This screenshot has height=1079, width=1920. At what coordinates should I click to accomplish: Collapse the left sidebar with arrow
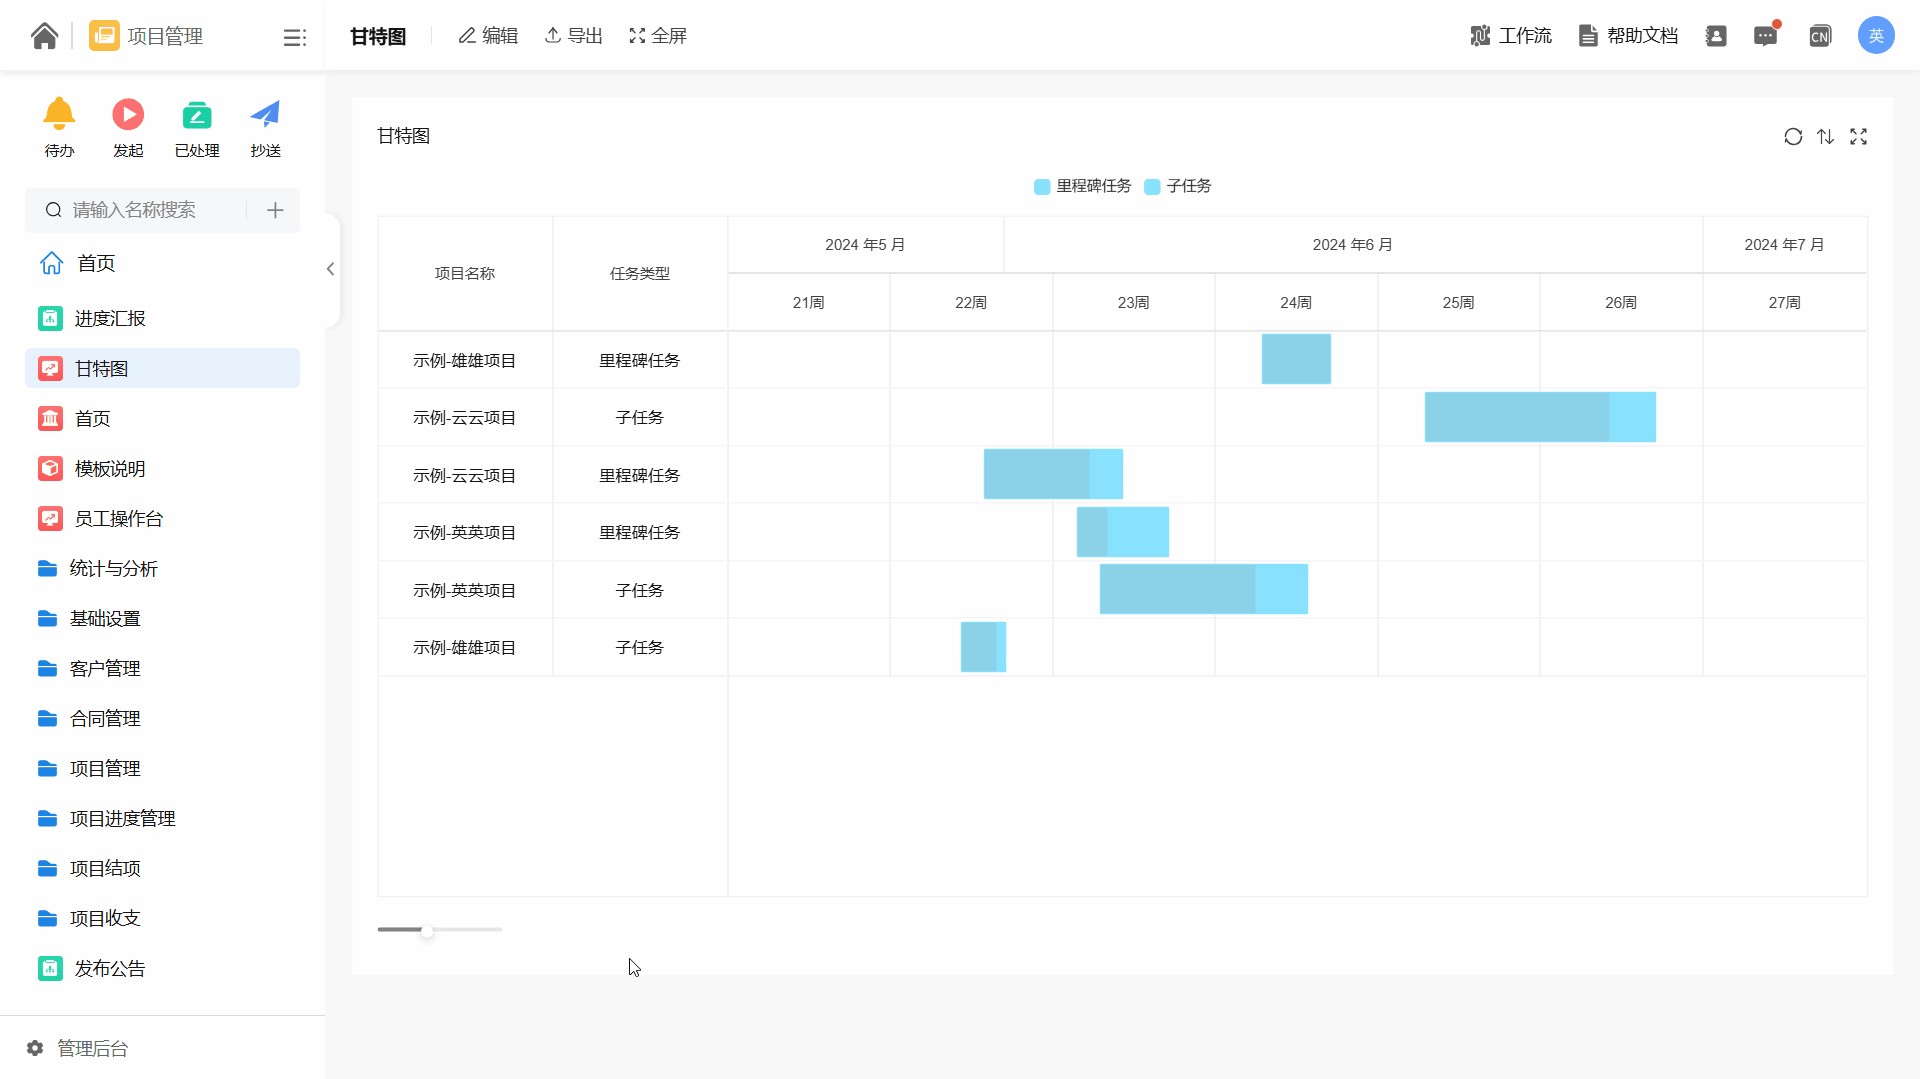(x=330, y=269)
